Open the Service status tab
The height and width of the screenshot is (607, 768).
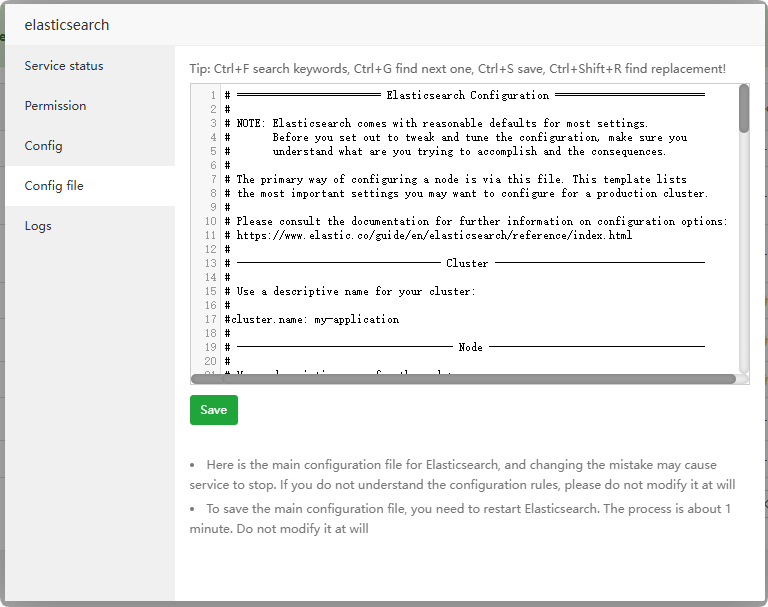point(64,66)
